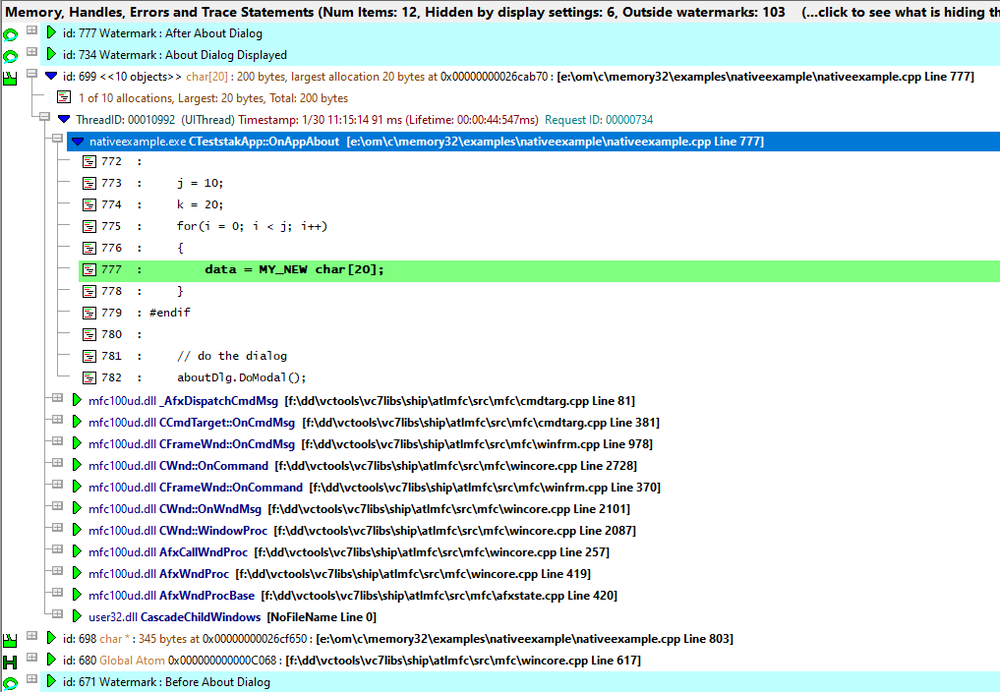This screenshot has height=692, width=1000.
Task: Expand the _AfxDispatchCmdMsg stack frame
Action: pos(57,397)
